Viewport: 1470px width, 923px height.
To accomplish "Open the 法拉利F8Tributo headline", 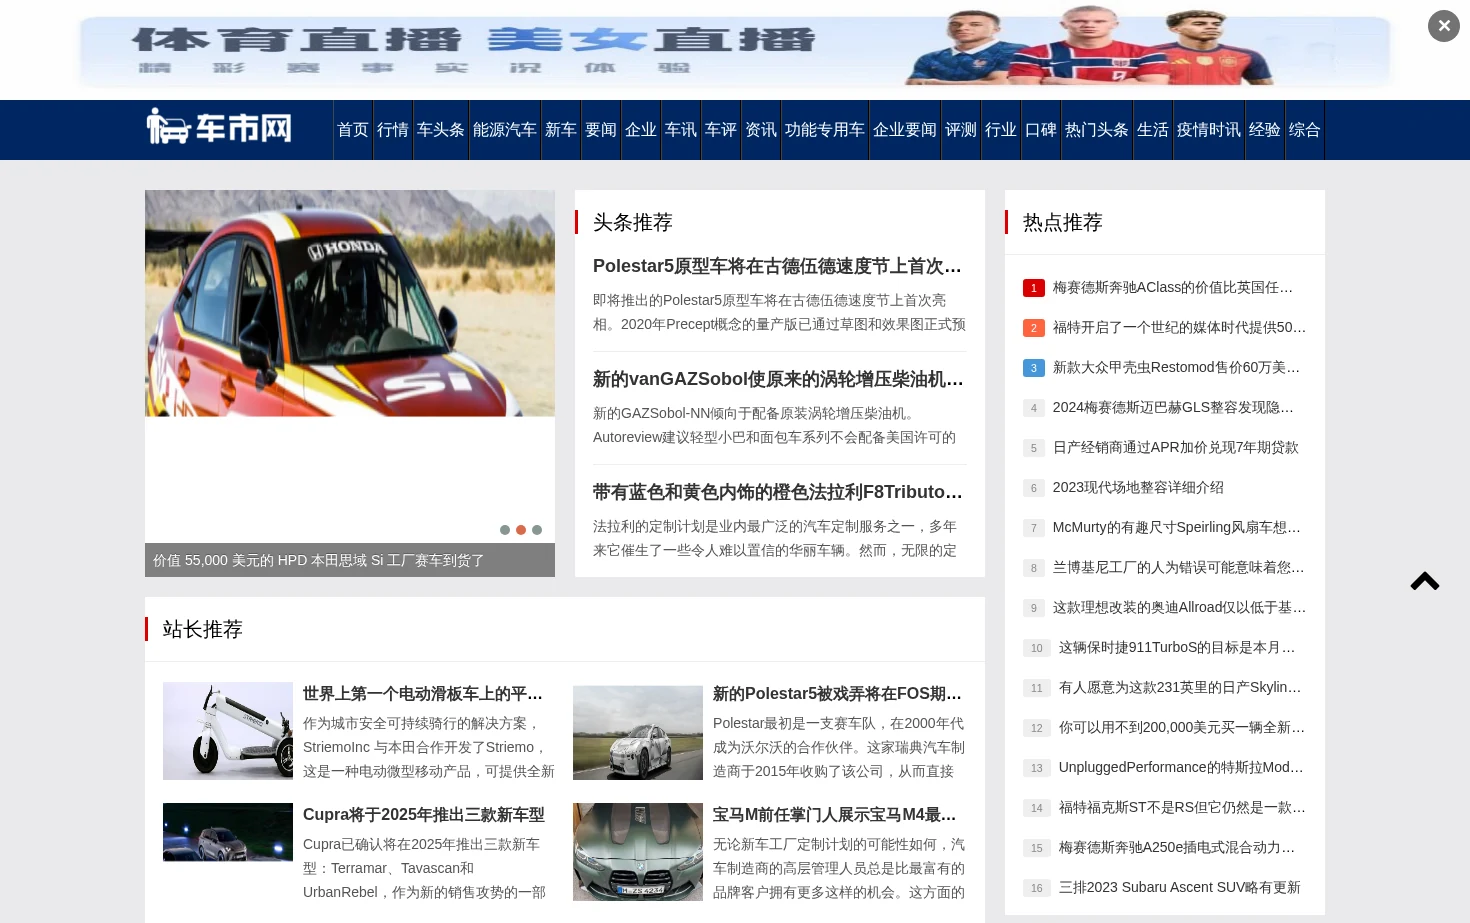I will pyautogui.click(x=778, y=492).
